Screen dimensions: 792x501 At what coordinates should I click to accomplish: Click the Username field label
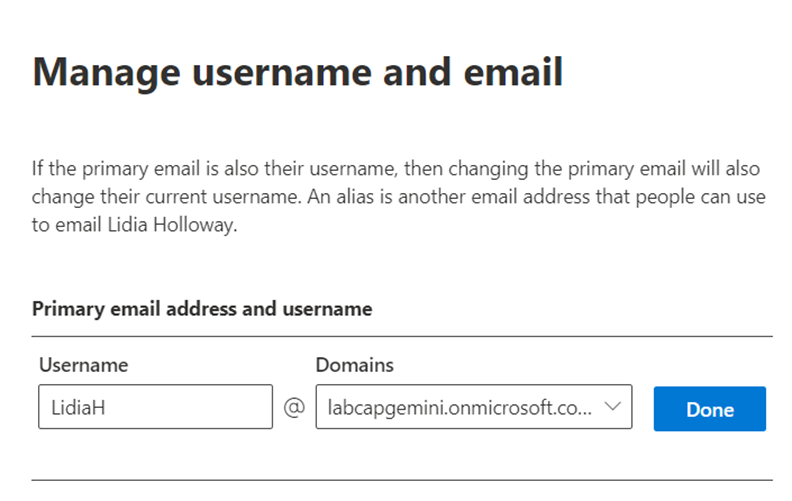coord(83,365)
